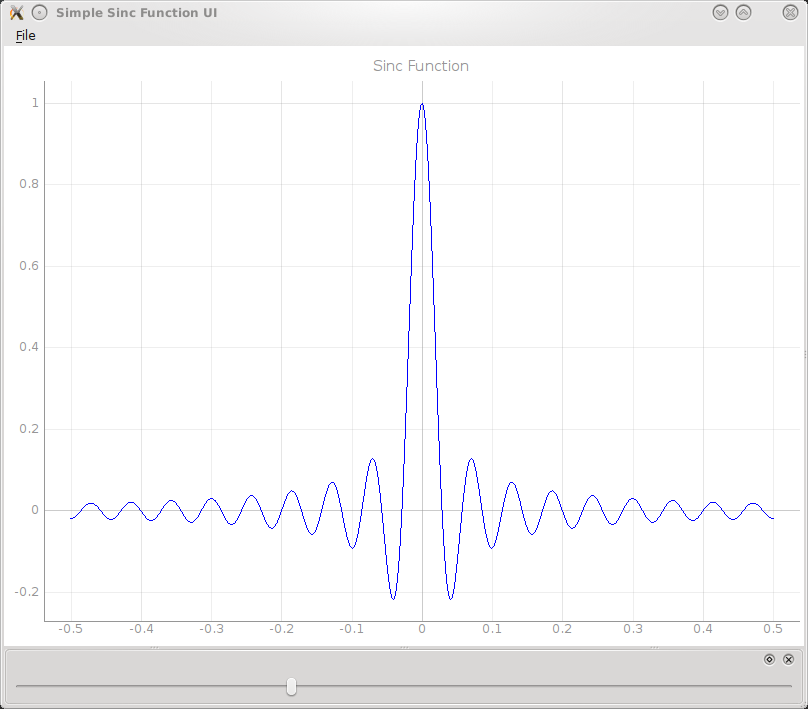Image resolution: width=808 pixels, height=709 pixels.
Task: Click the slider handle
Action: pyautogui.click(x=291, y=686)
